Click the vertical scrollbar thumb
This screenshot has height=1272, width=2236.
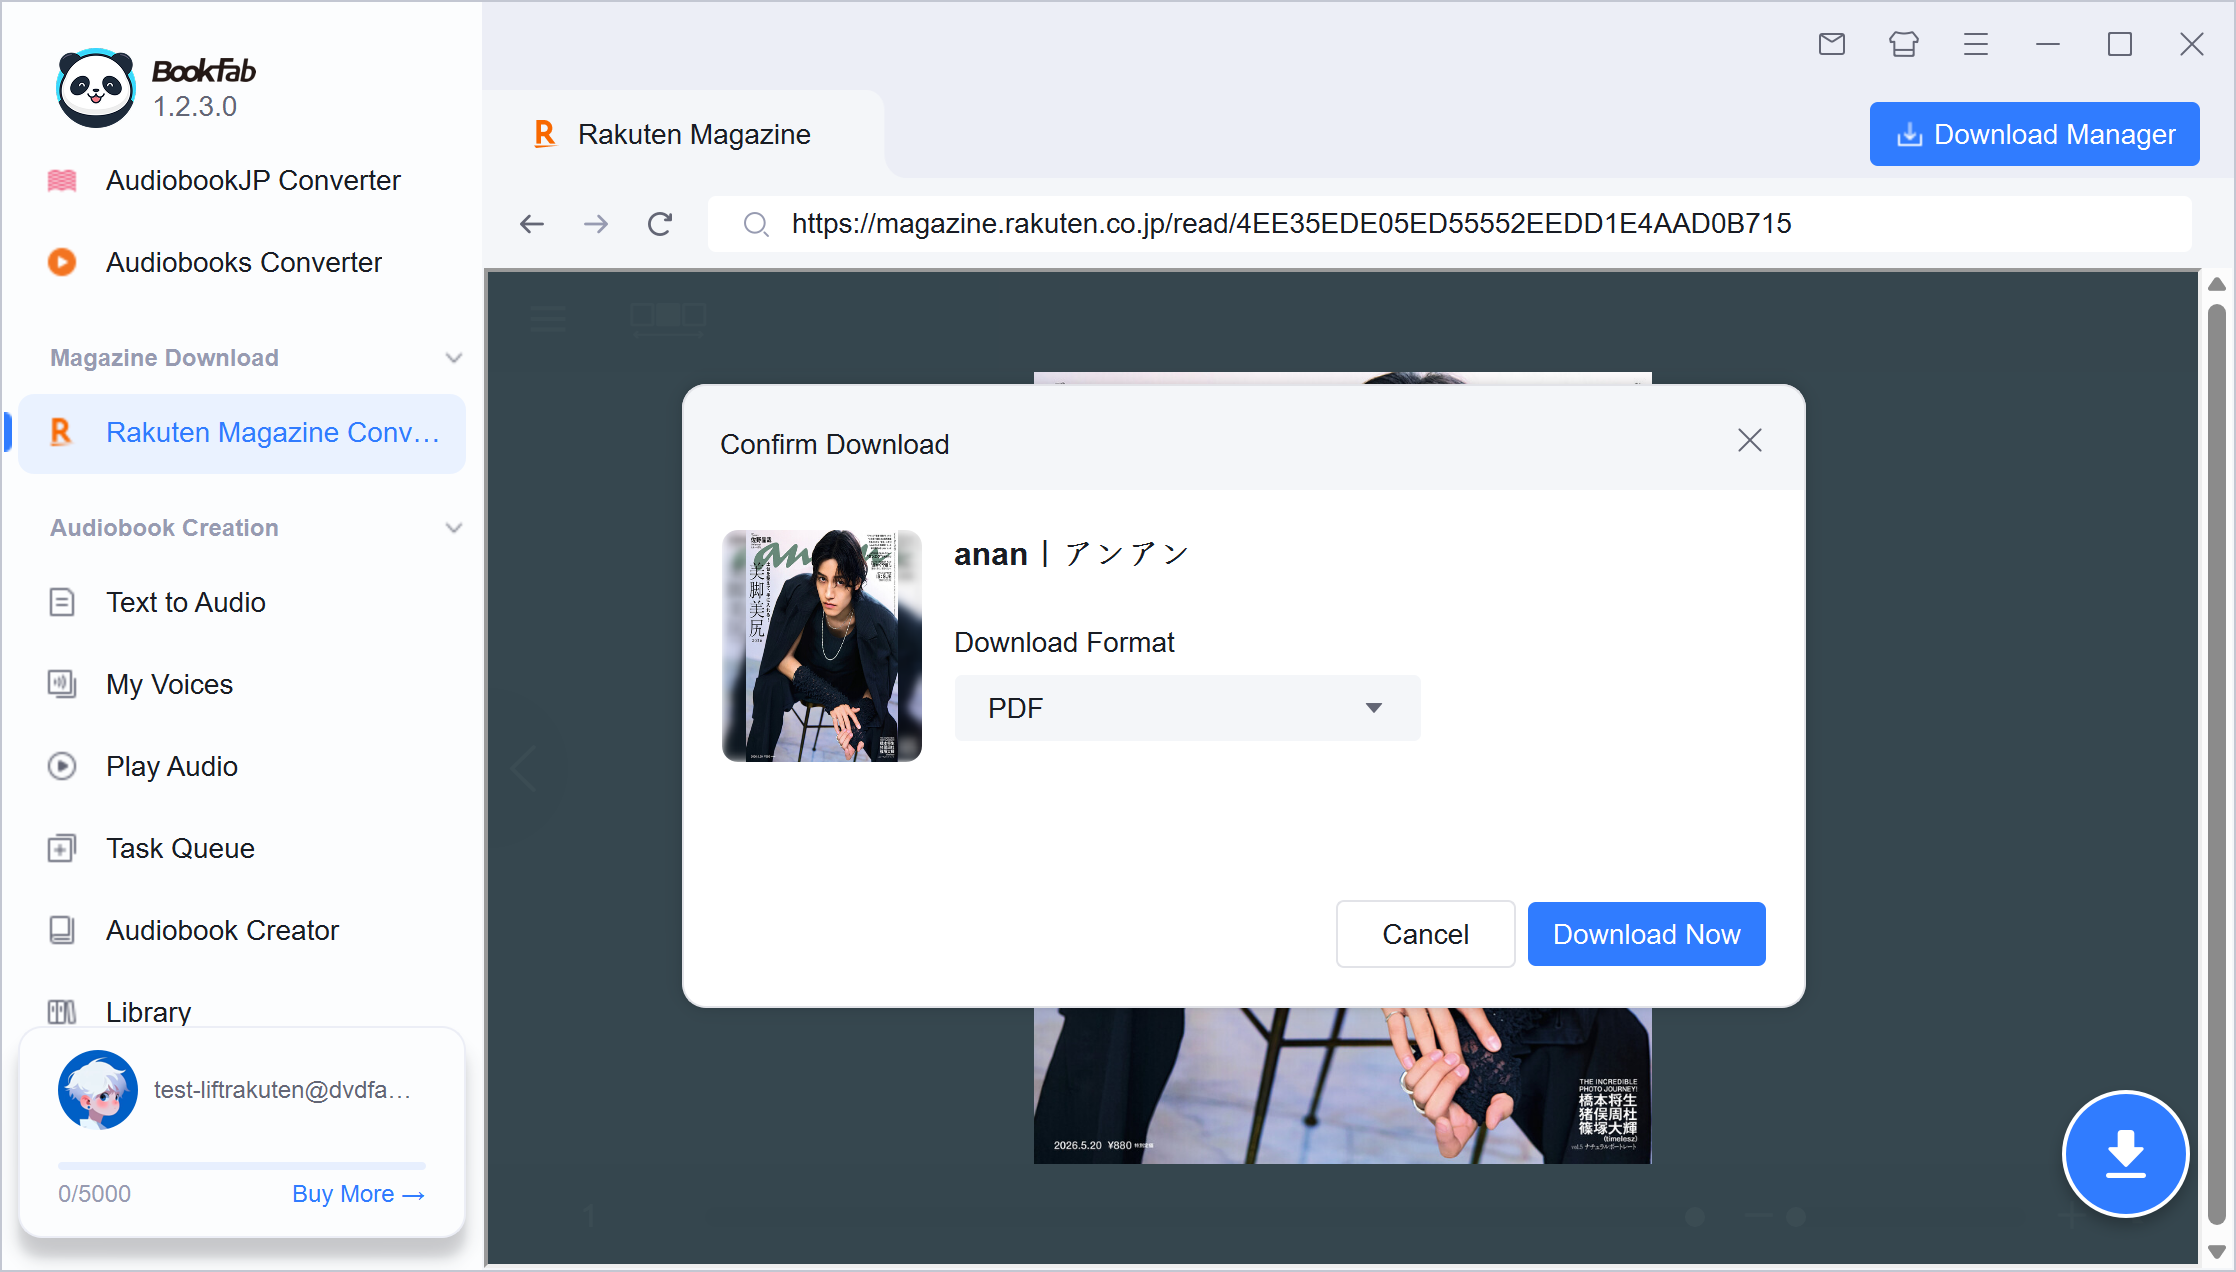click(x=2217, y=765)
